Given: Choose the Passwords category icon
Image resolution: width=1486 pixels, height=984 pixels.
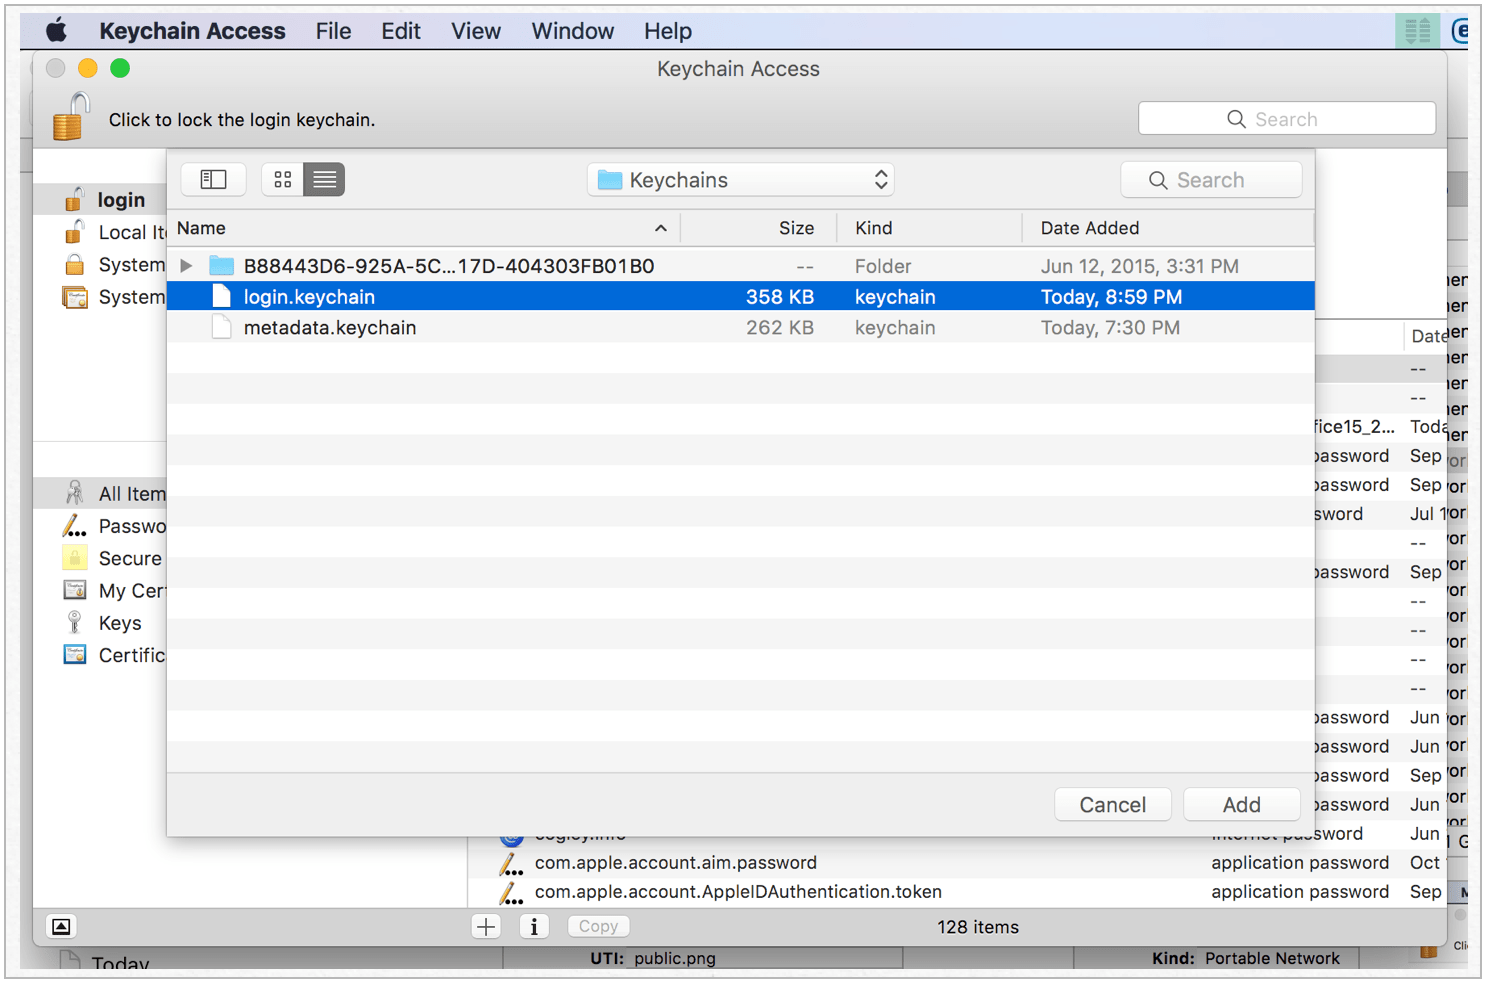Looking at the screenshot, I should 74,526.
